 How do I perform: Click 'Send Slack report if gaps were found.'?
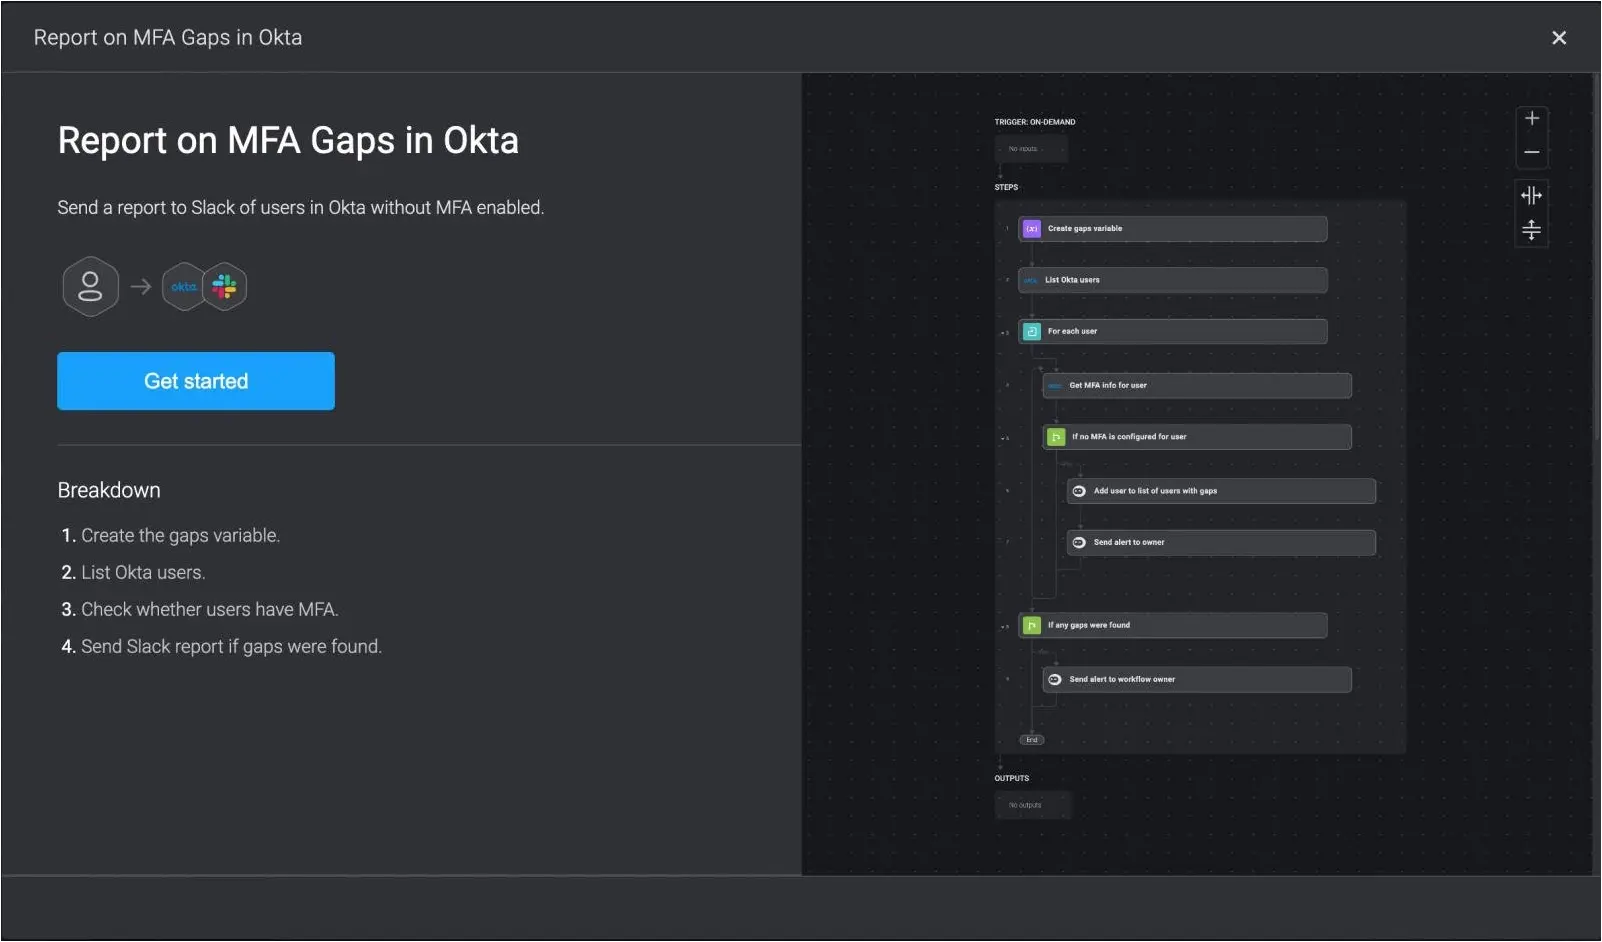tap(231, 647)
